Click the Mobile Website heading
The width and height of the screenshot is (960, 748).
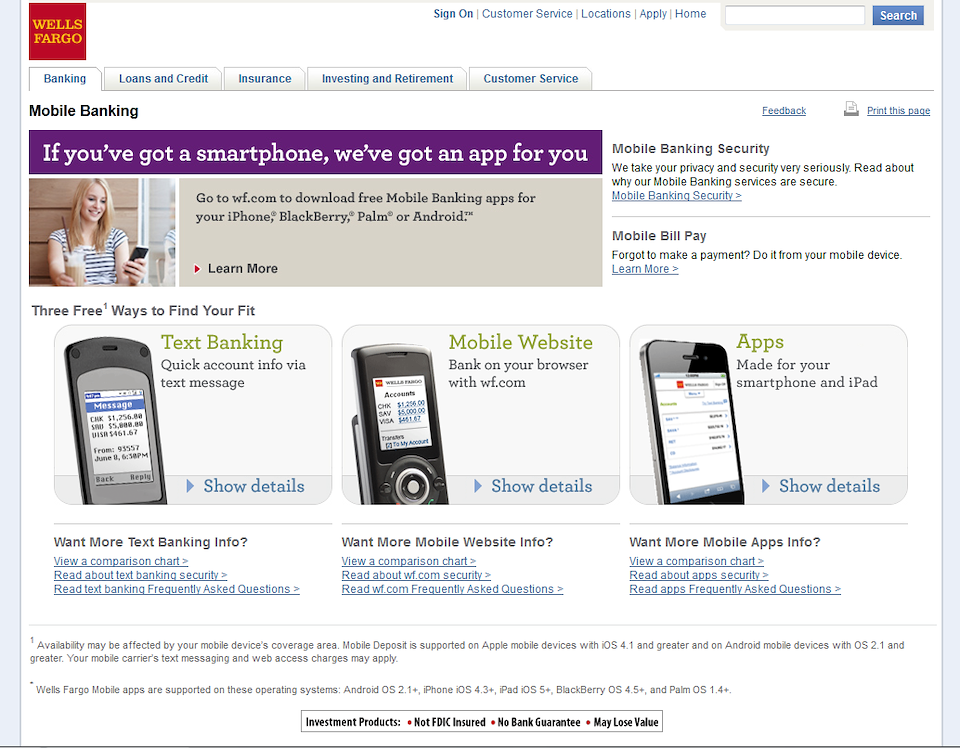pos(520,342)
